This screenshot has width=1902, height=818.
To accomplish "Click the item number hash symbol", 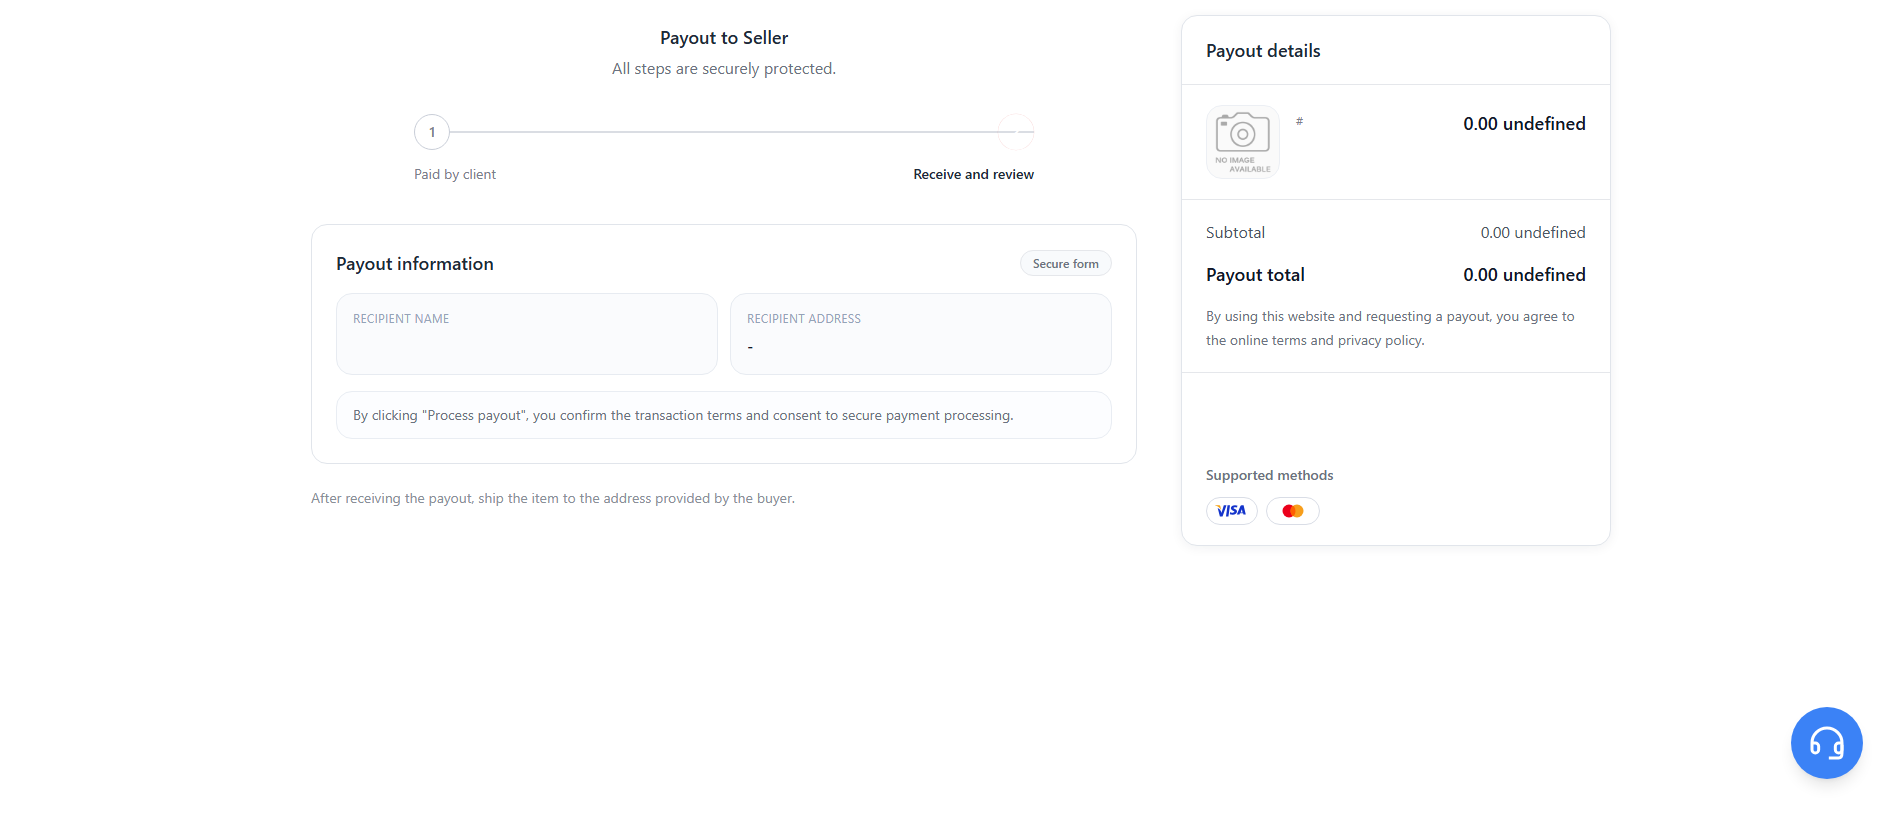I will pos(1299,121).
